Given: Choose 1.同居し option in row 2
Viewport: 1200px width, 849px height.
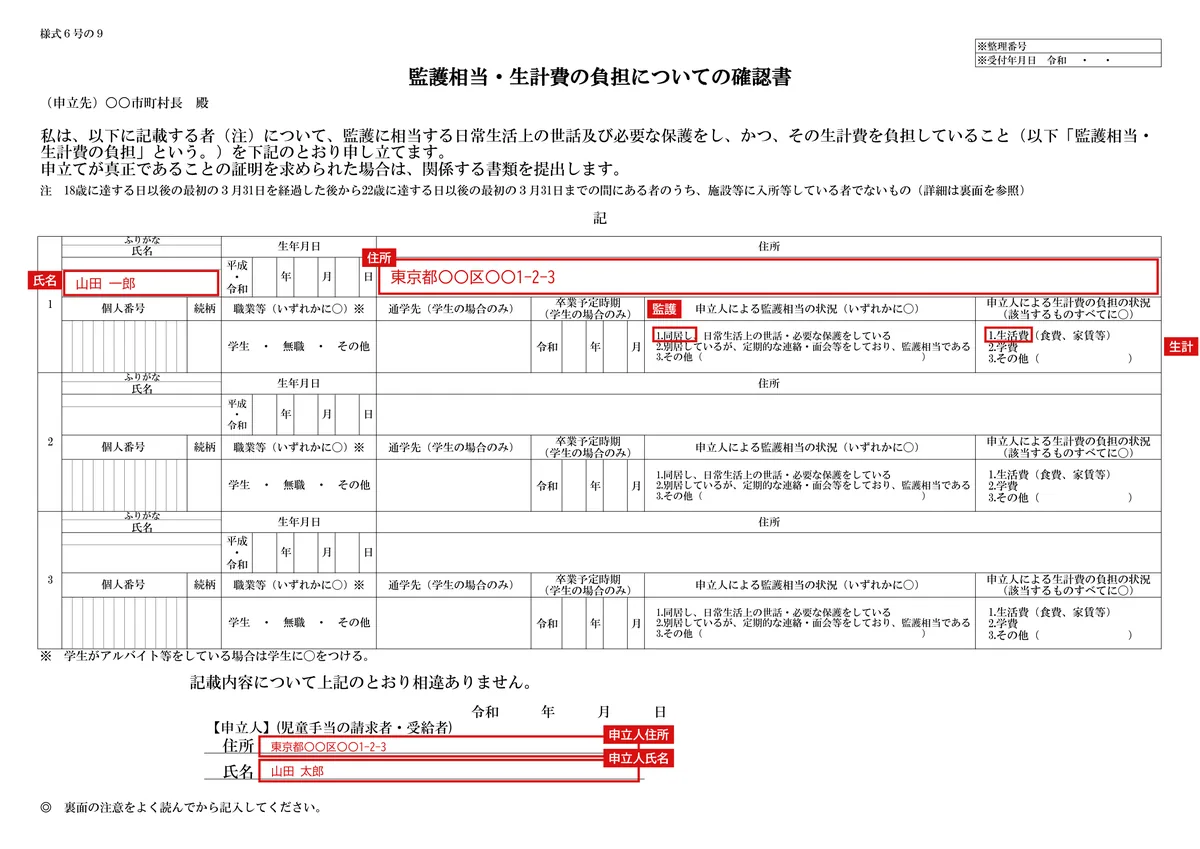Looking at the screenshot, I should 773,475.
